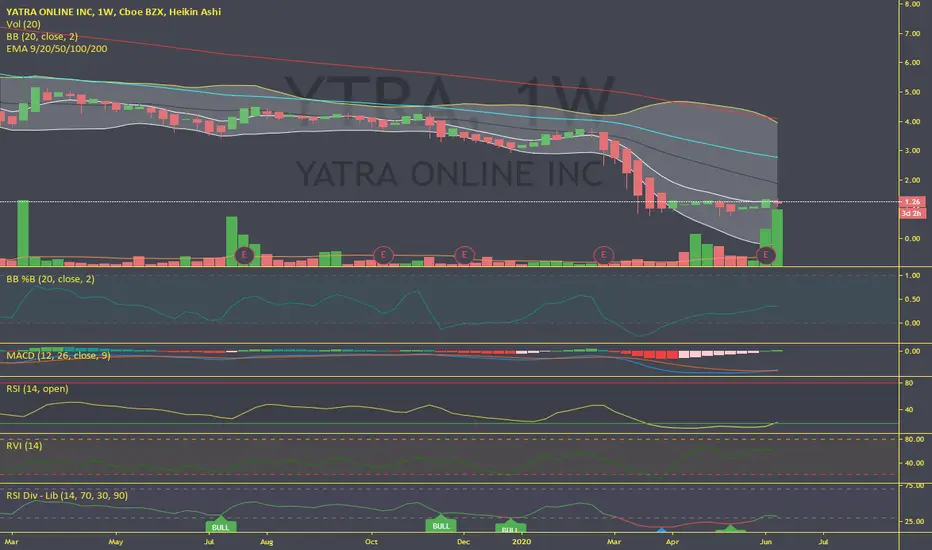This screenshot has width=932, height=550.
Task: Click the 8.00 price axis label
Action: click(912, 4)
